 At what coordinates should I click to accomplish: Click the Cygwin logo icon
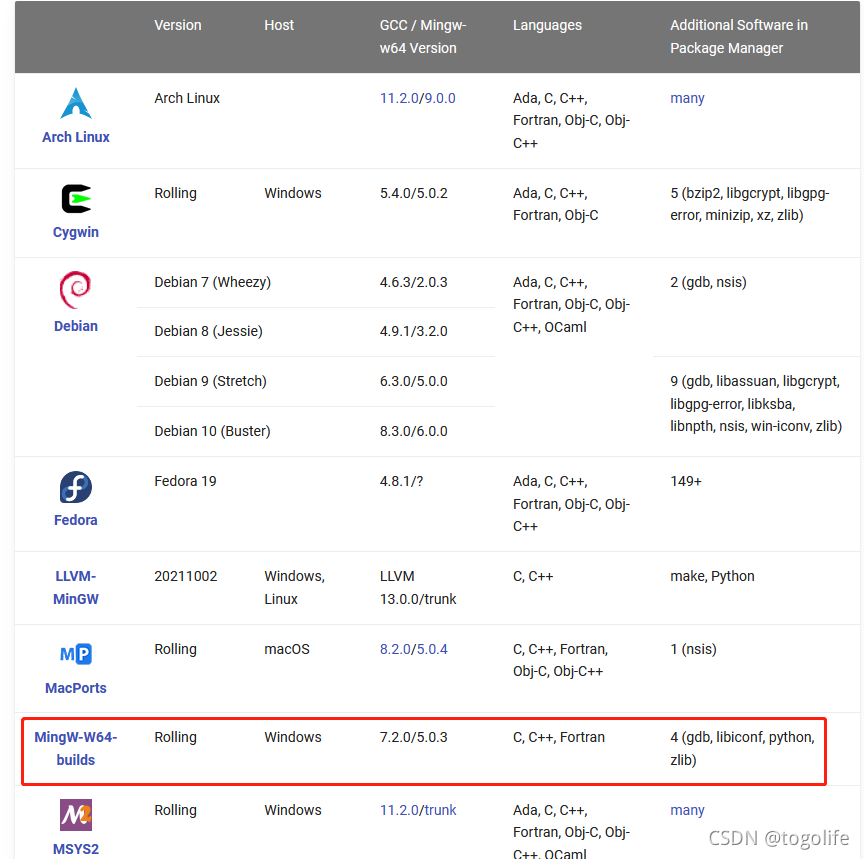[x=76, y=198]
